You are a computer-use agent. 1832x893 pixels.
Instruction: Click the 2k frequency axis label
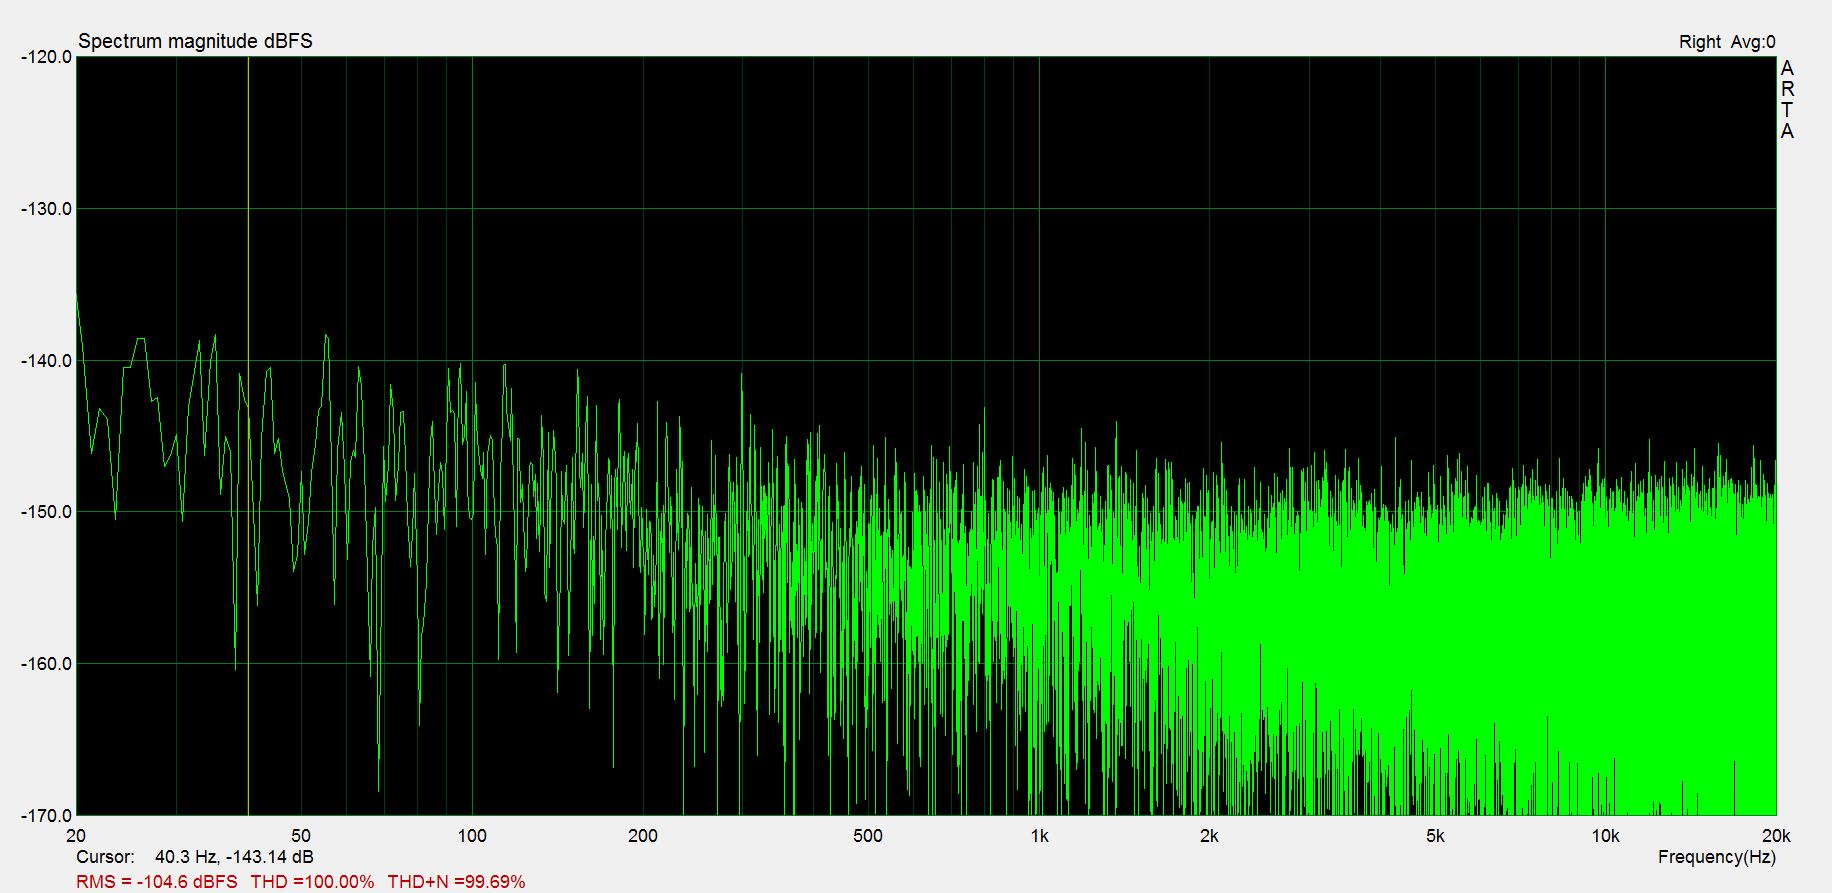1209,836
